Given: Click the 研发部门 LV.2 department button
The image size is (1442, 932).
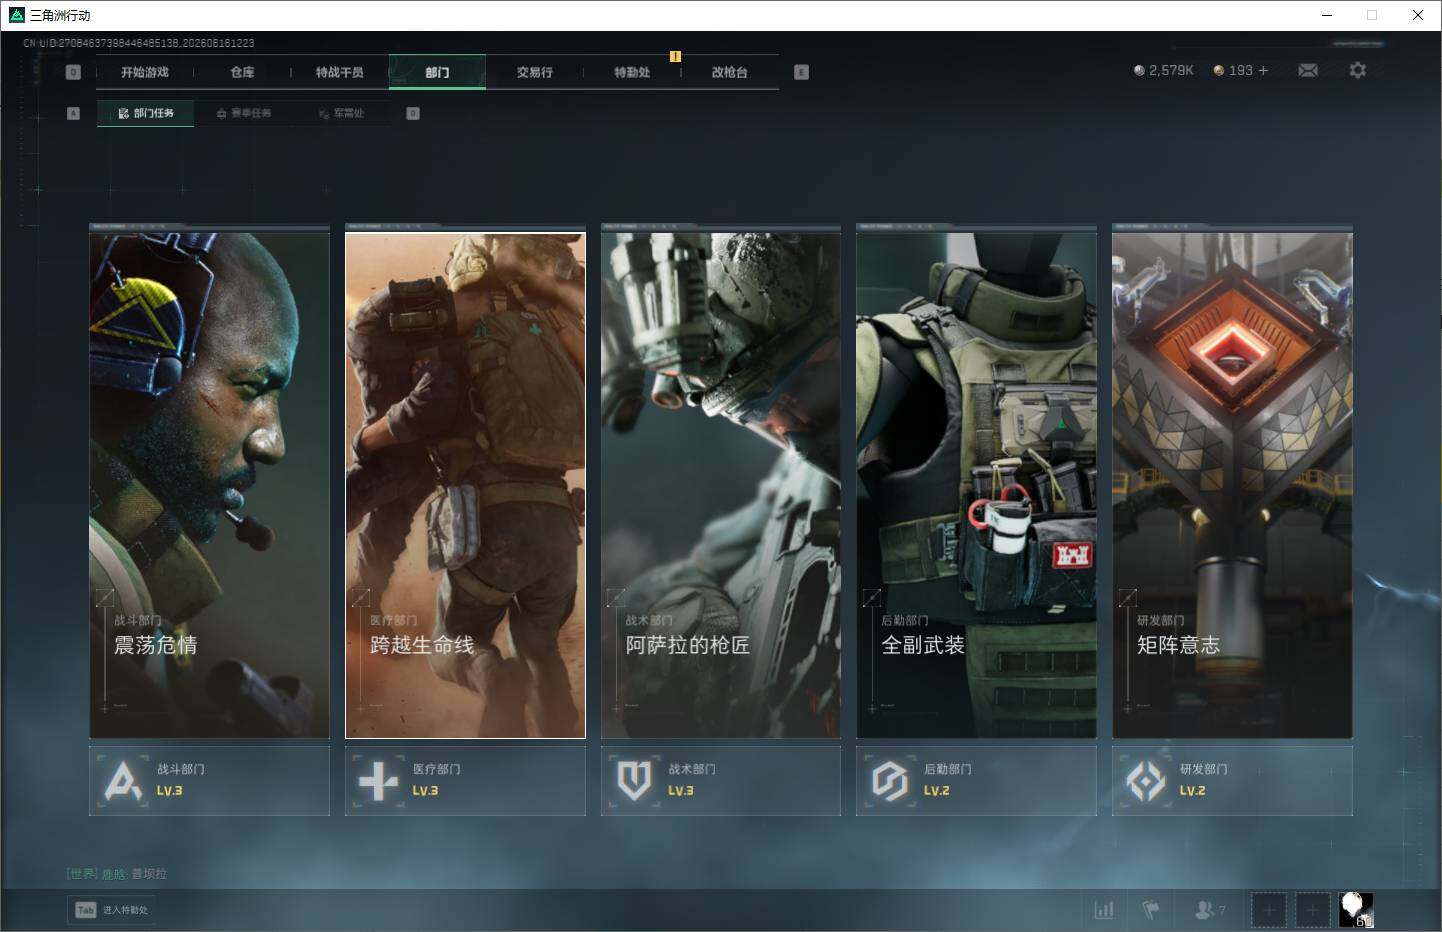Looking at the screenshot, I should point(1232,780).
